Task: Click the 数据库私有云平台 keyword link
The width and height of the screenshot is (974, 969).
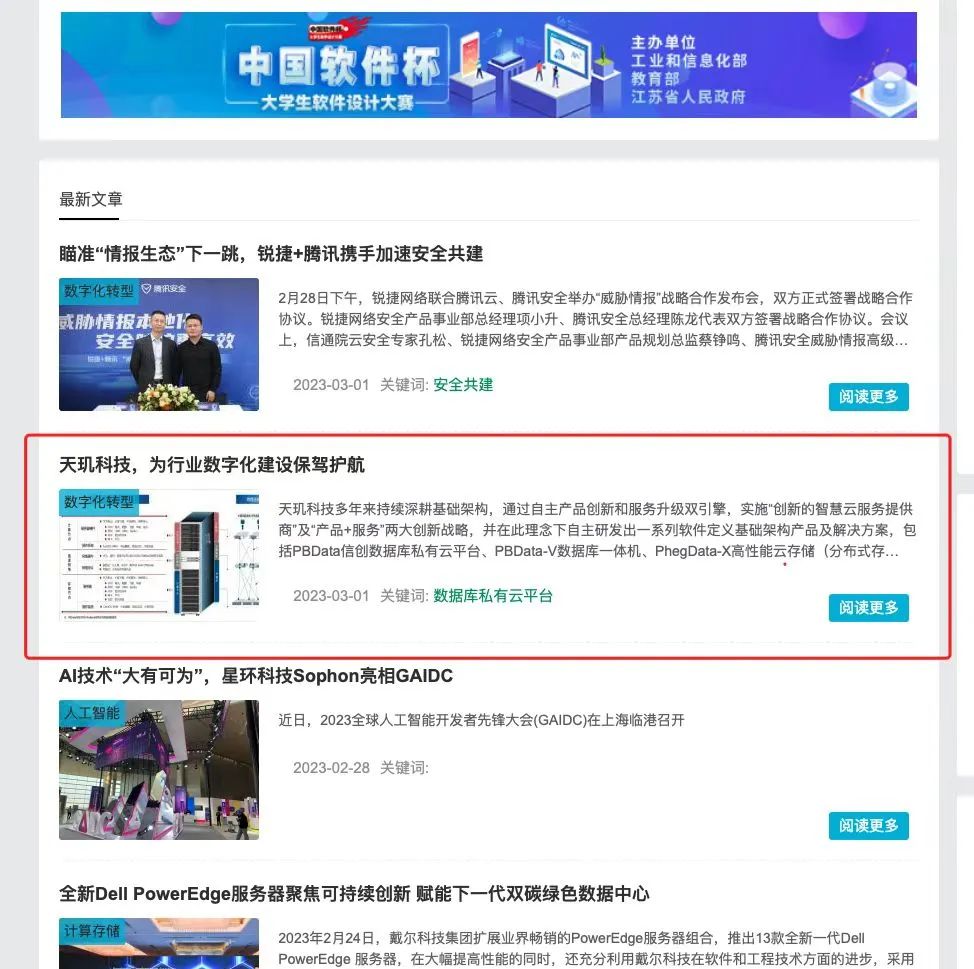Action: point(493,596)
